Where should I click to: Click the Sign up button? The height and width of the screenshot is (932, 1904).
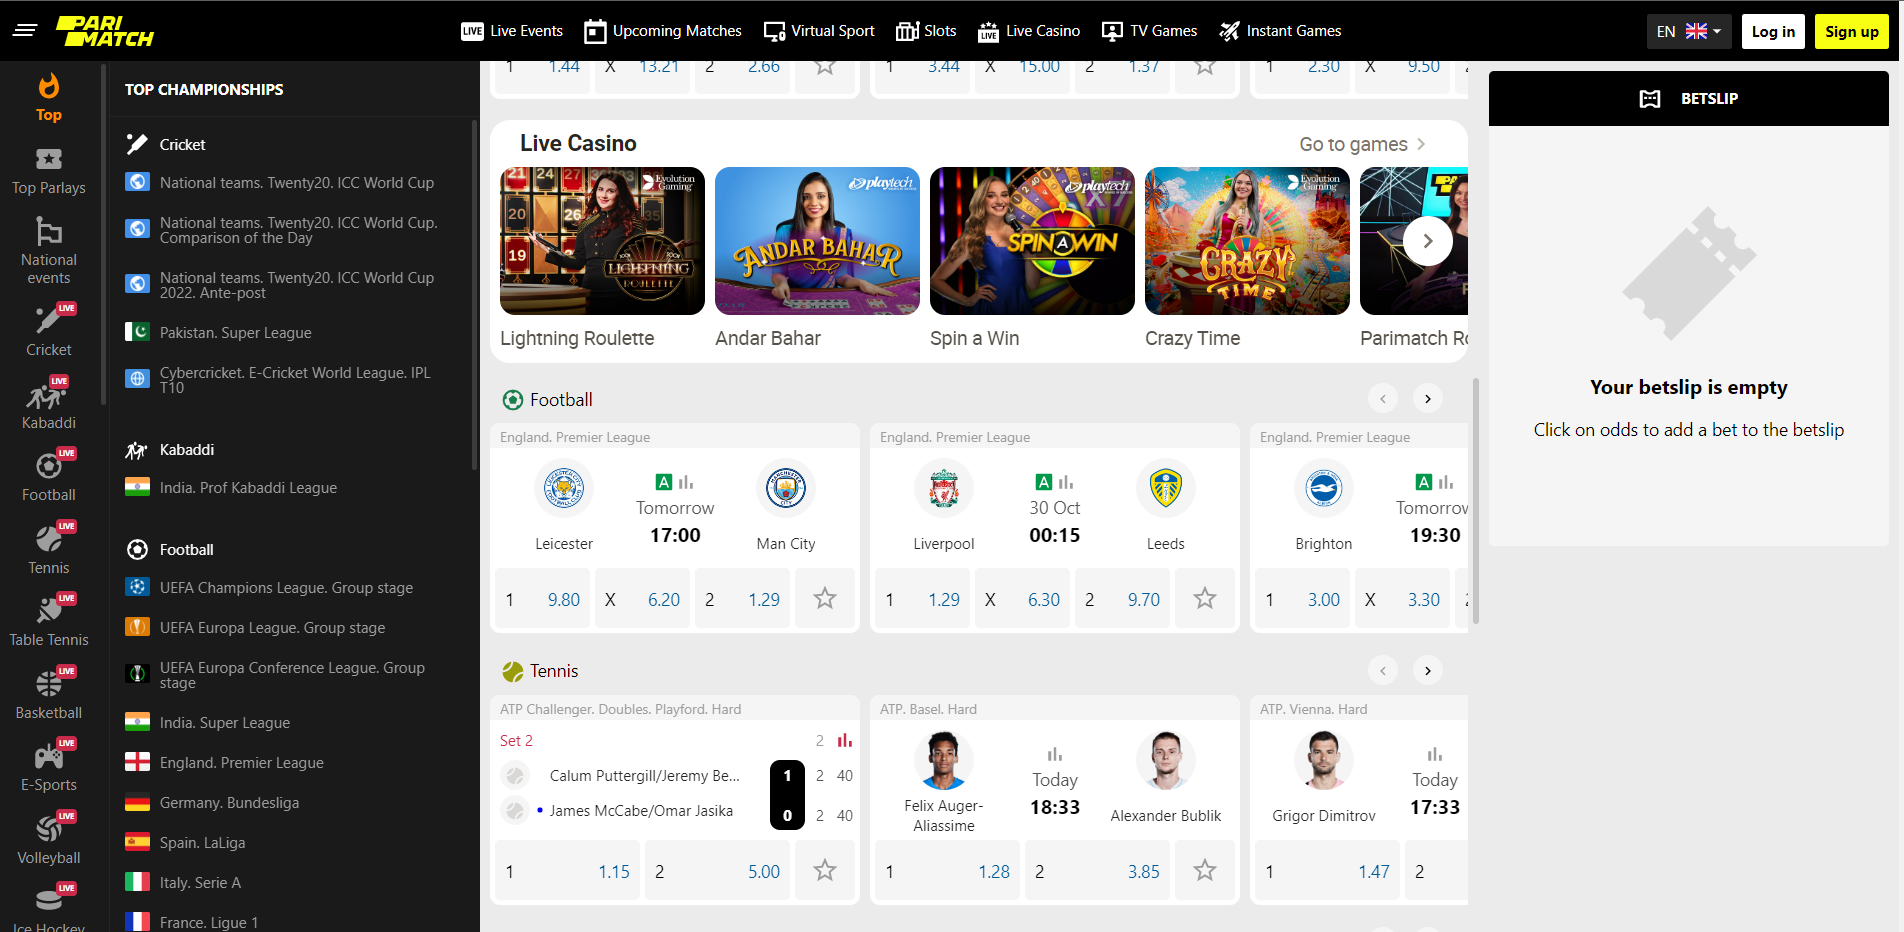(1851, 31)
